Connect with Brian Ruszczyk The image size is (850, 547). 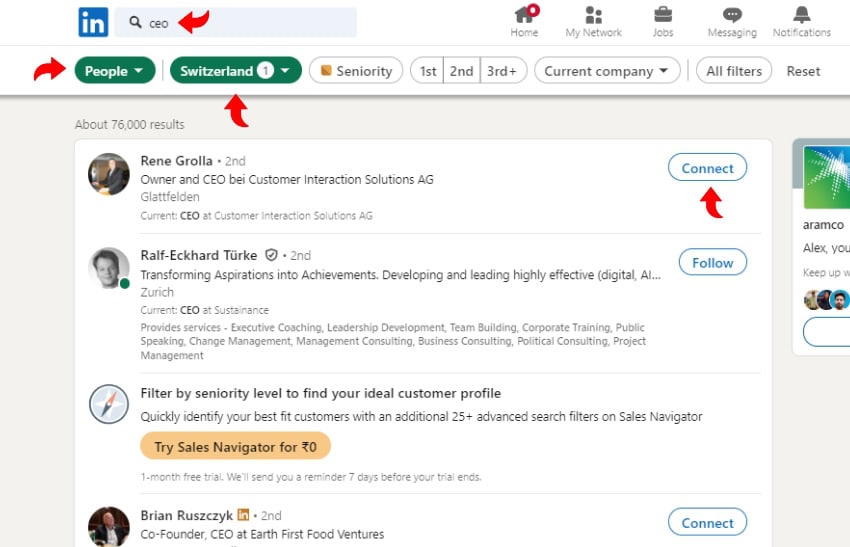(707, 522)
